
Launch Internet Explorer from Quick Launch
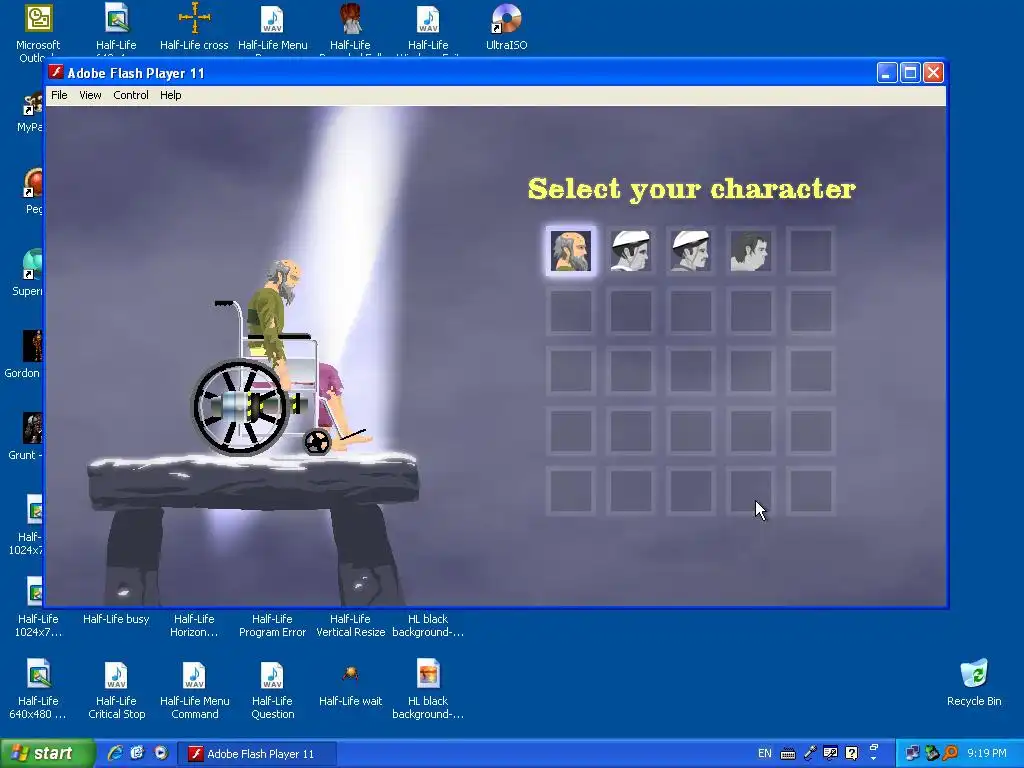115,753
